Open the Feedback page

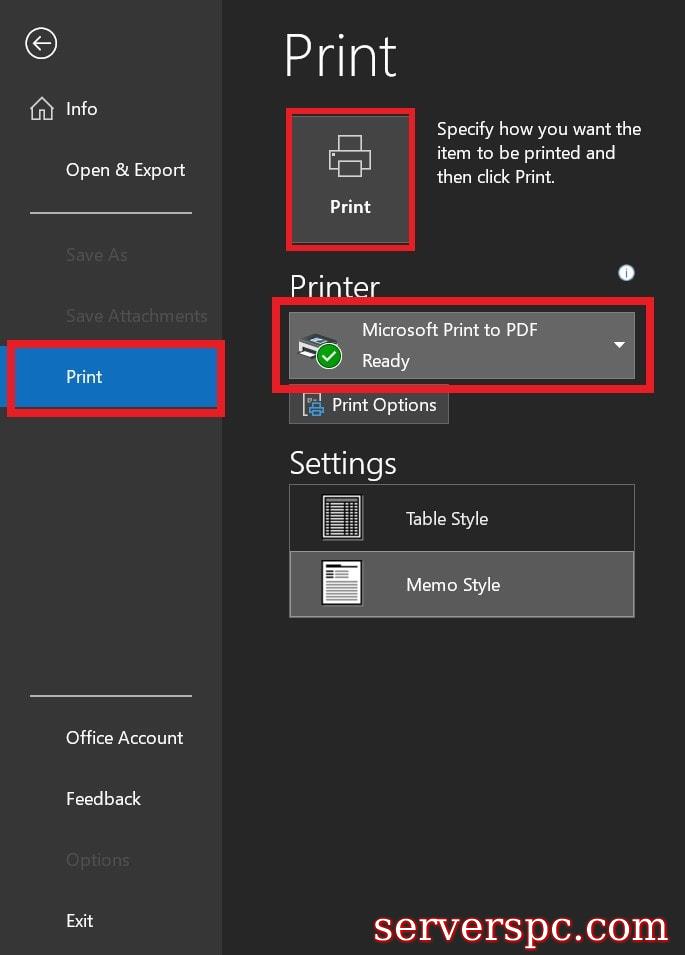click(x=103, y=799)
